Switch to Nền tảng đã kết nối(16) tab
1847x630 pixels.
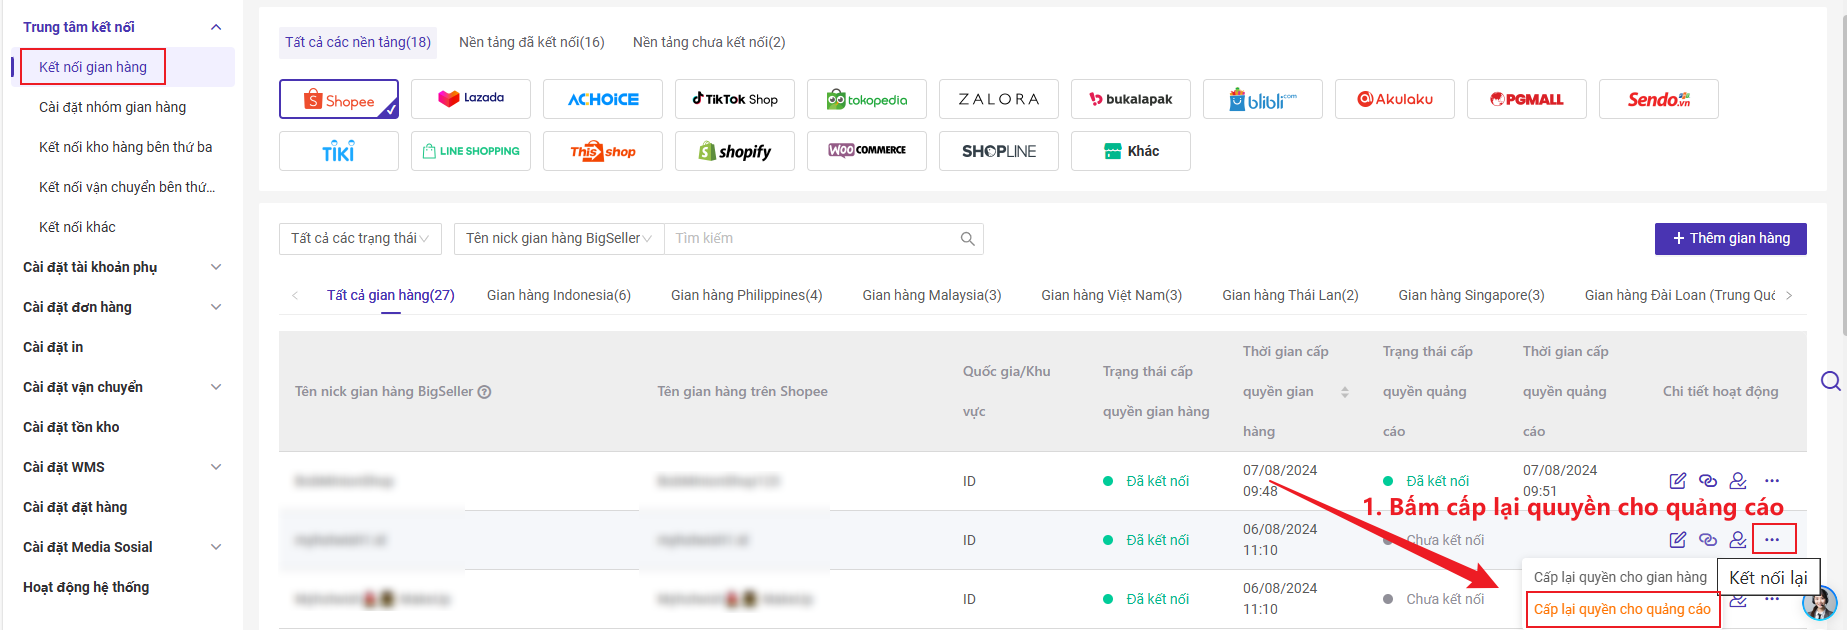pyautogui.click(x=532, y=42)
